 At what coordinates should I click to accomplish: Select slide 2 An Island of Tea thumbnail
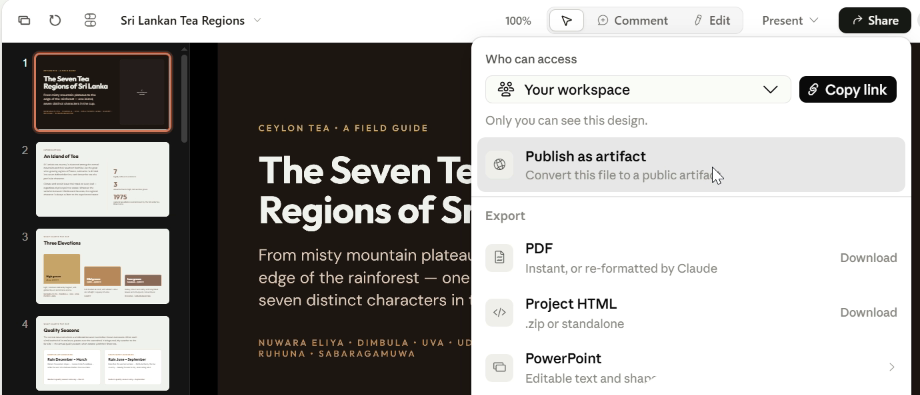(x=103, y=179)
